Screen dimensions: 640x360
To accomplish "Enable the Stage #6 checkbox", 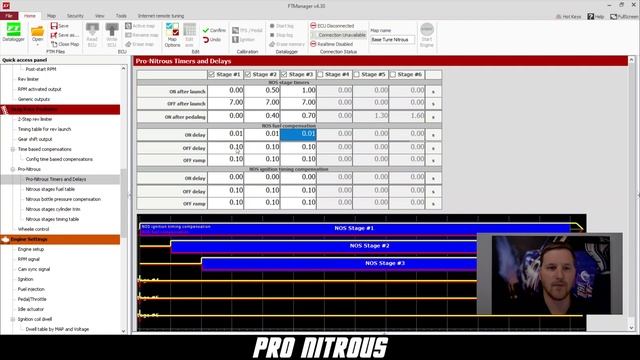I will (x=393, y=74).
